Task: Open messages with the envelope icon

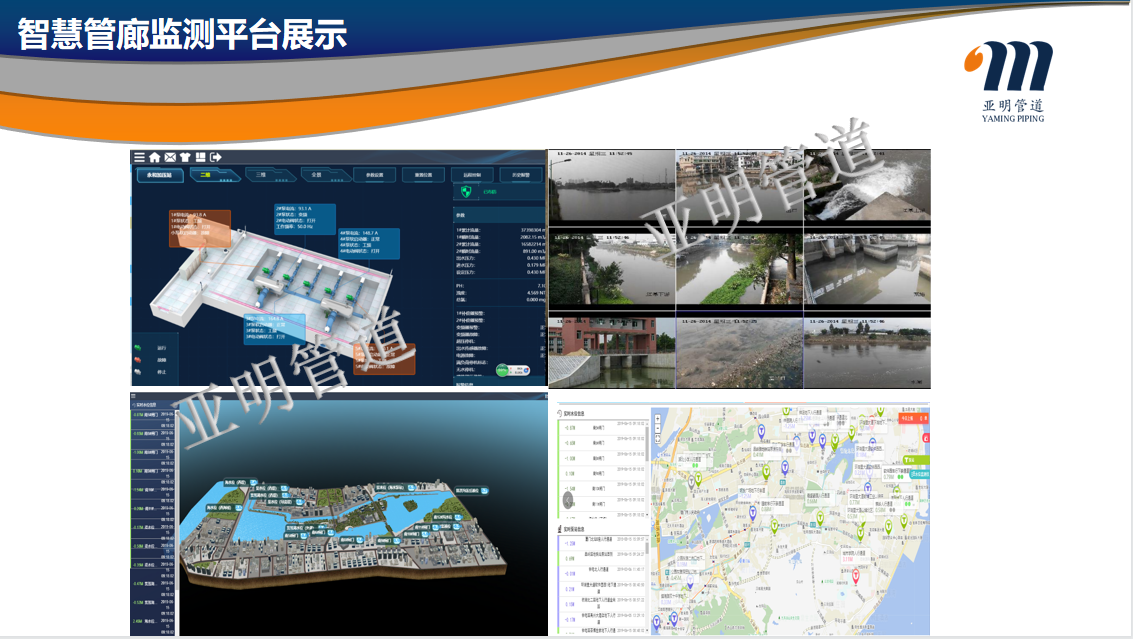Action: (170, 157)
